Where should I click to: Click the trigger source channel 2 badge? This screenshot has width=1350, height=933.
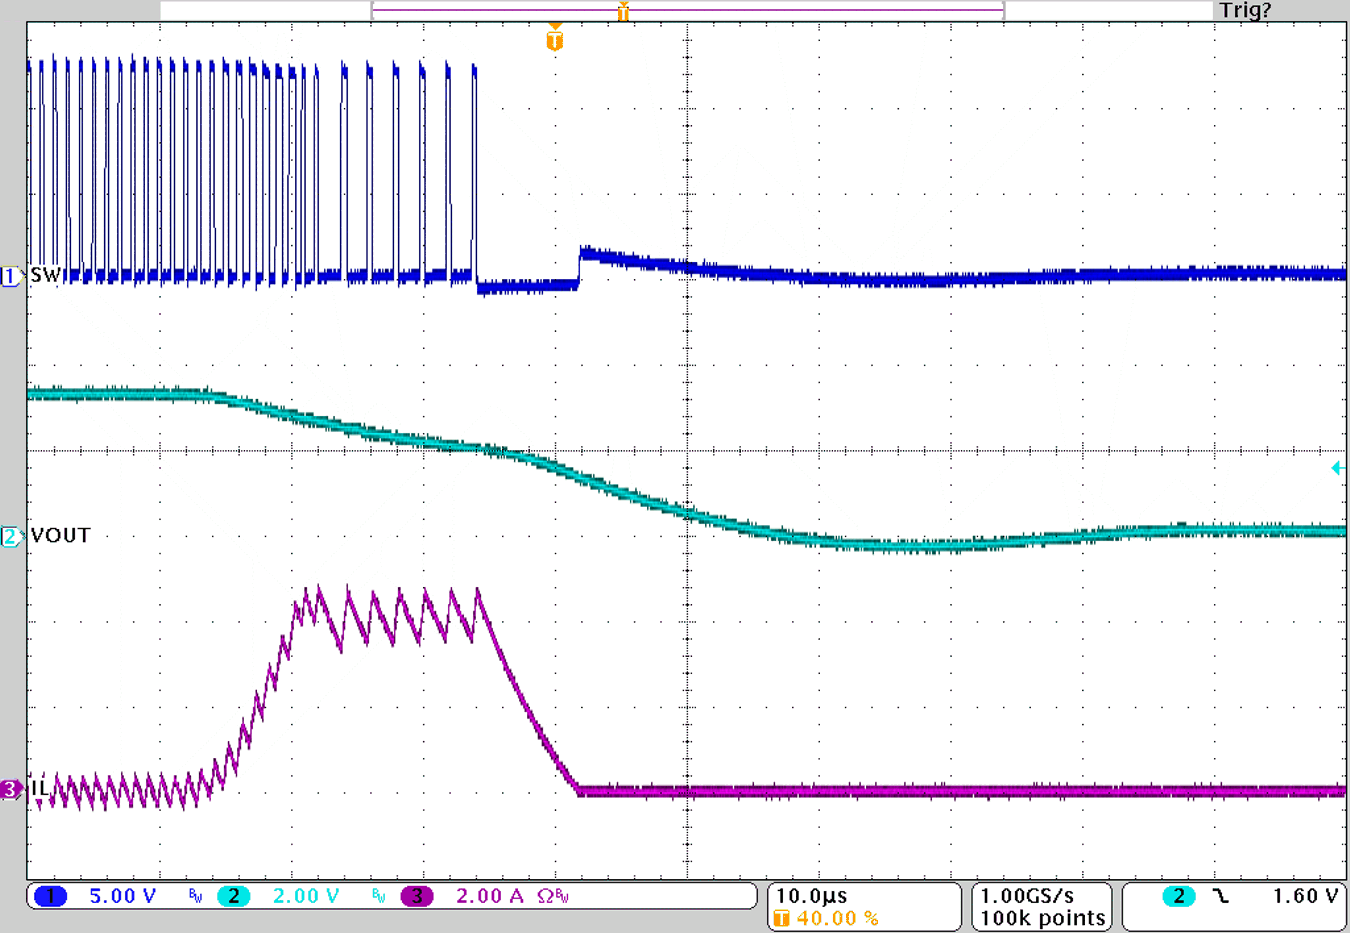point(1178,896)
